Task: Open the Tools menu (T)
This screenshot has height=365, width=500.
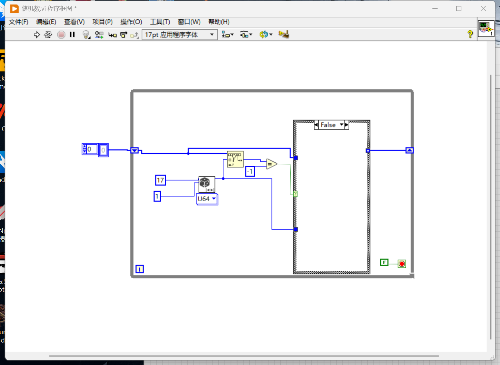Action: click(x=160, y=22)
